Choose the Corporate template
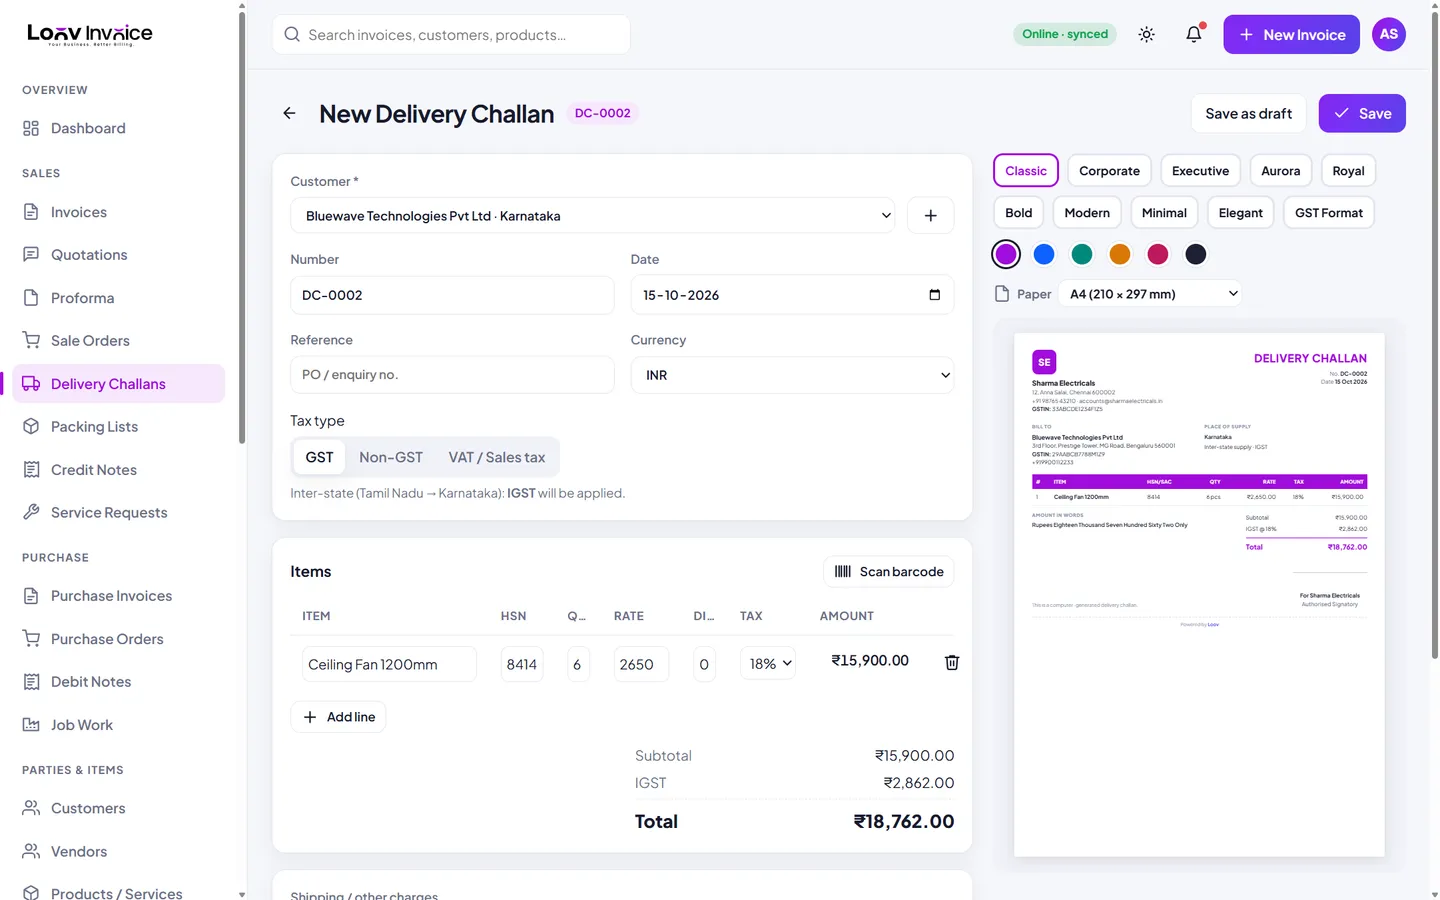The image size is (1440, 900). (x=1109, y=171)
